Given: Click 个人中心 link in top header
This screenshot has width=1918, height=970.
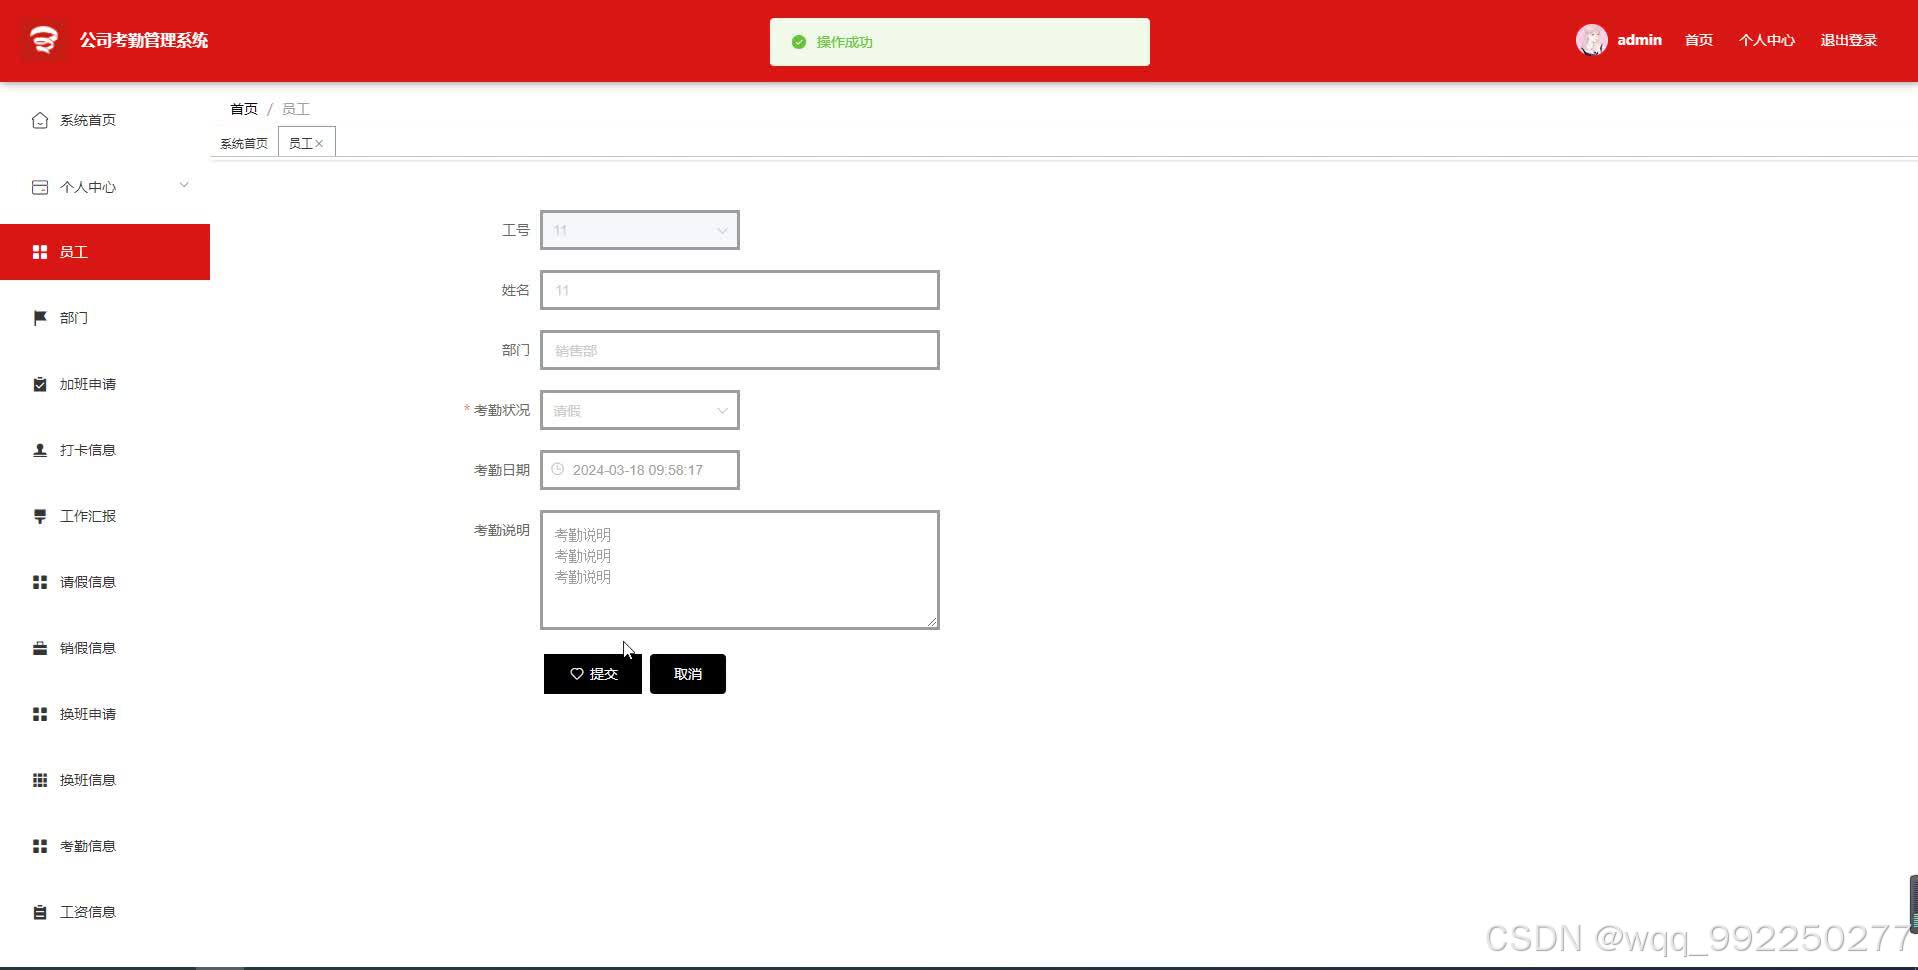Looking at the screenshot, I should point(1766,40).
